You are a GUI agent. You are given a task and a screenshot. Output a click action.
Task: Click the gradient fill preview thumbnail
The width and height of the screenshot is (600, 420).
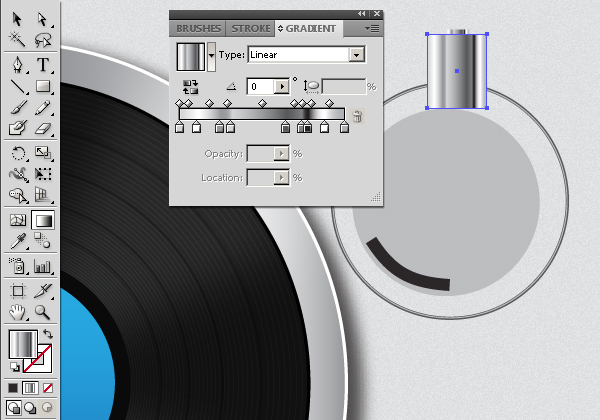pyautogui.click(x=191, y=57)
